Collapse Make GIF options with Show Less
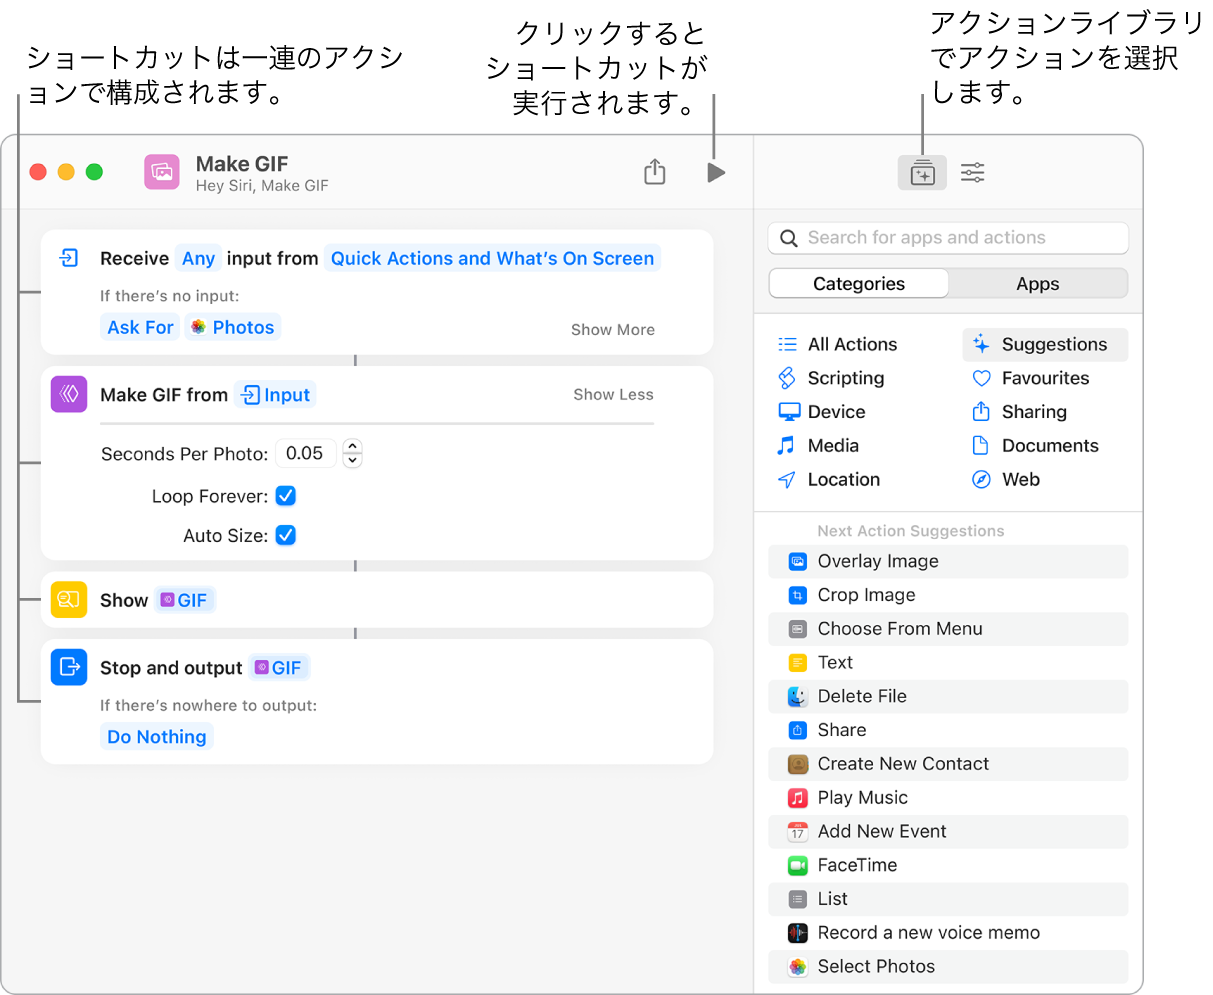The image size is (1213, 995). click(x=613, y=395)
